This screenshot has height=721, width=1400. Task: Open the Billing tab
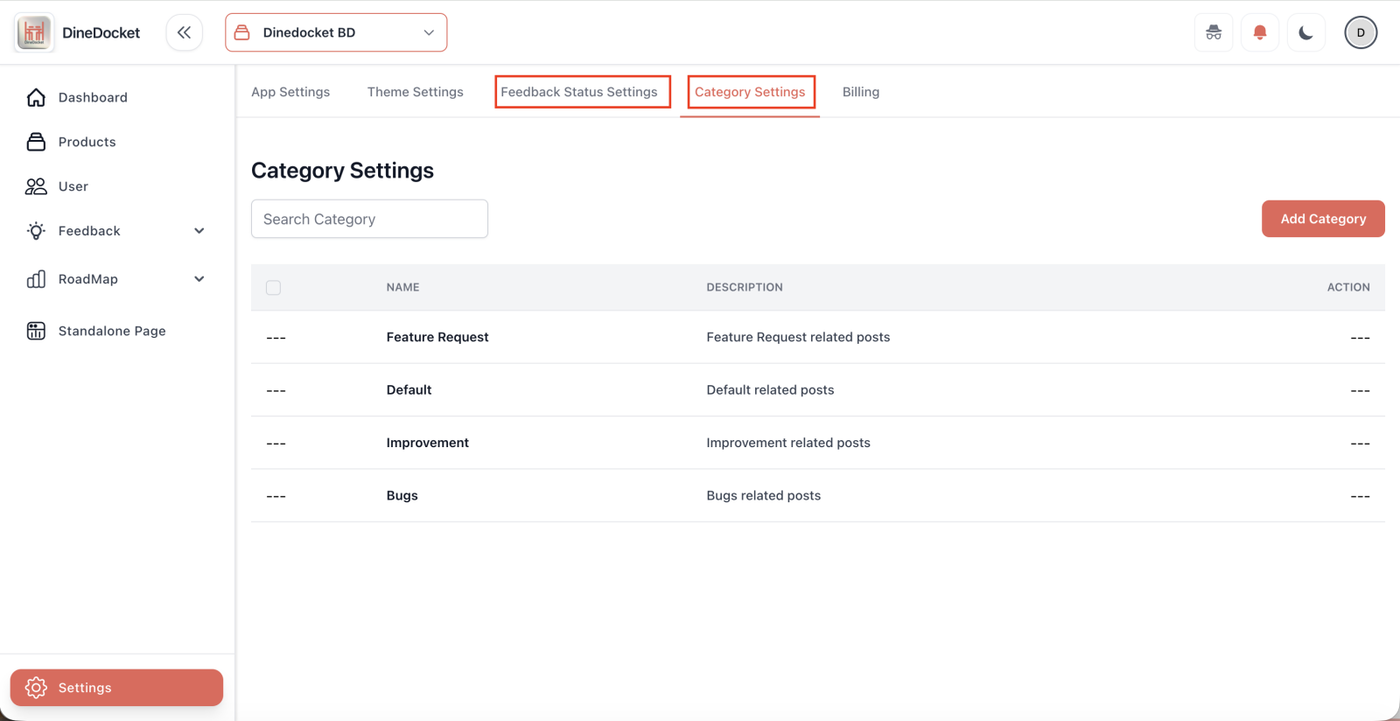click(x=860, y=92)
